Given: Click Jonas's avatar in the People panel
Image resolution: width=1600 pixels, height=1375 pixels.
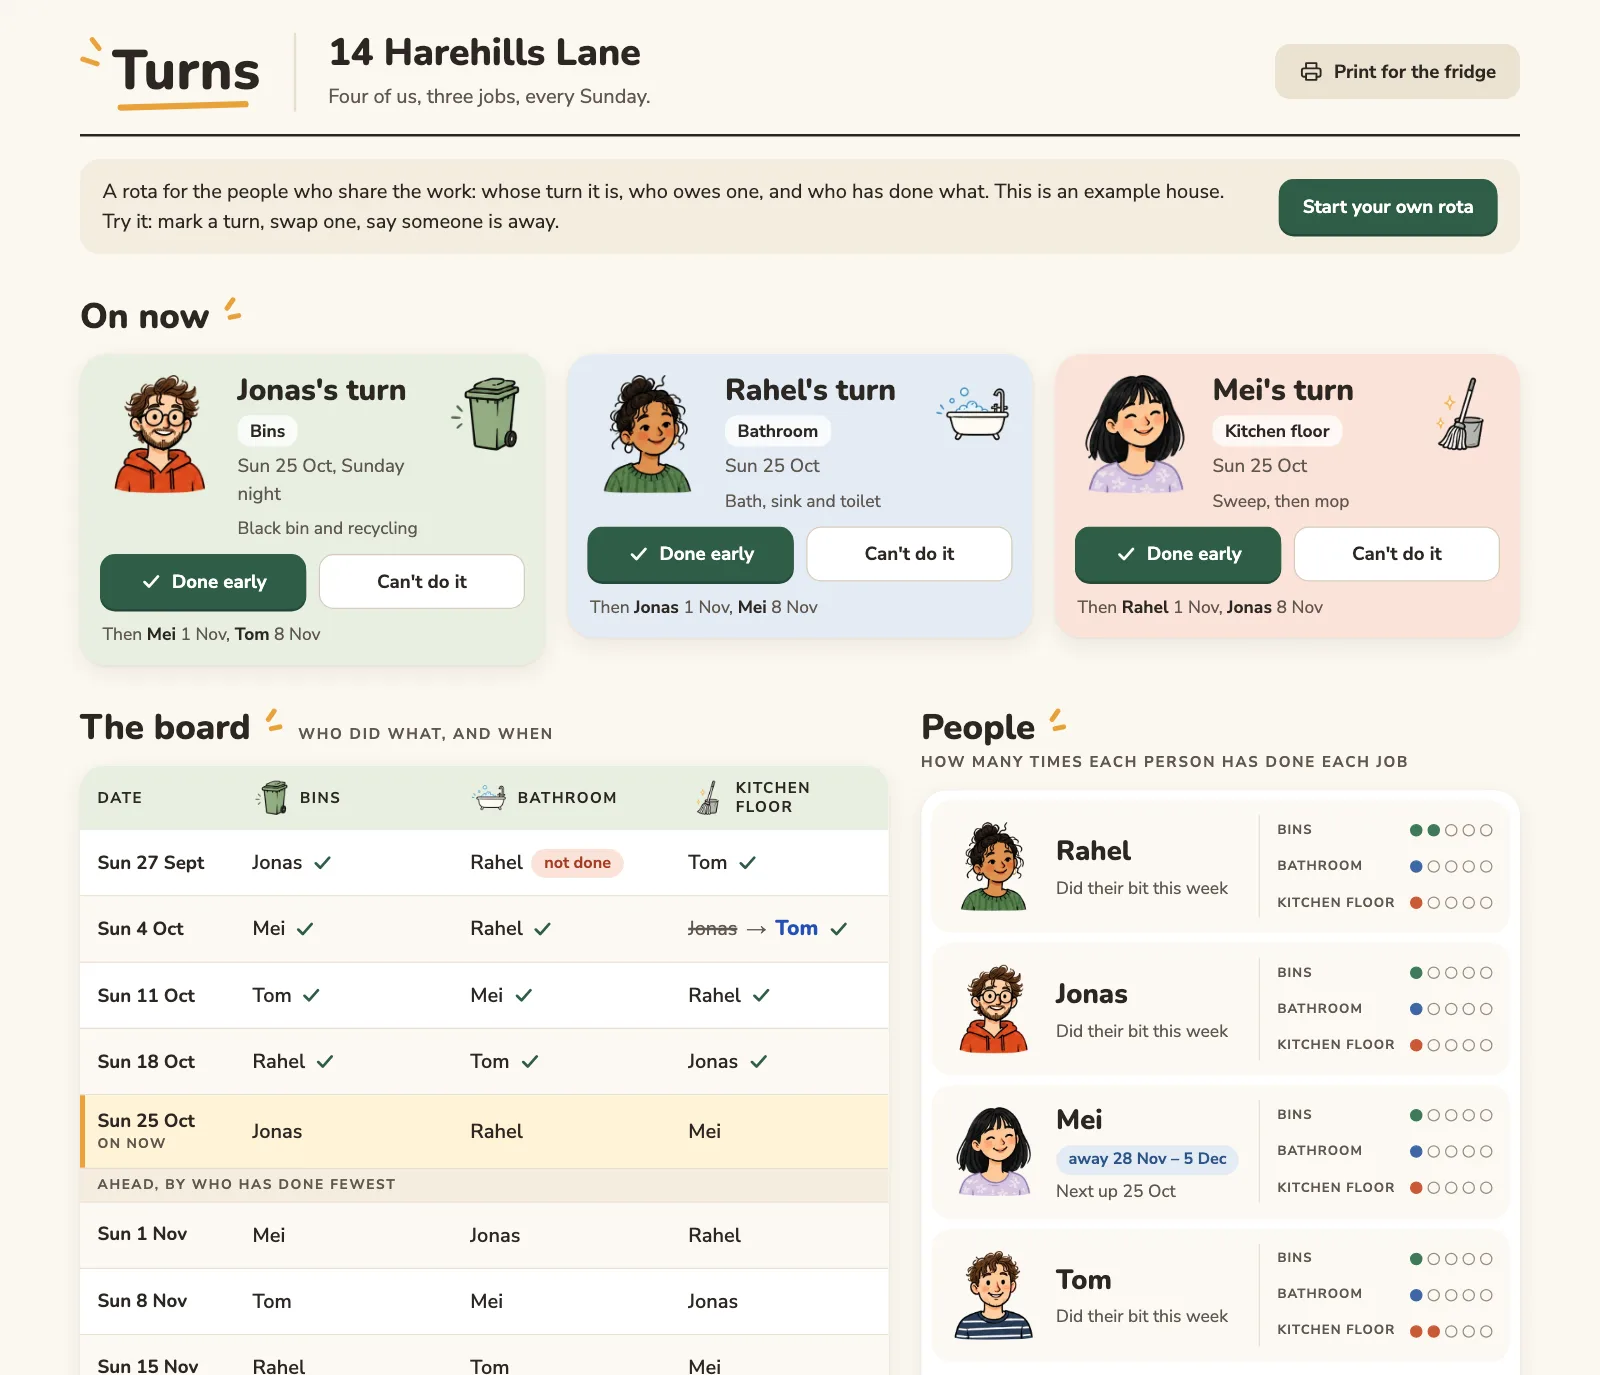Looking at the screenshot, I should pyautogui.click(x=994, y=1009).
